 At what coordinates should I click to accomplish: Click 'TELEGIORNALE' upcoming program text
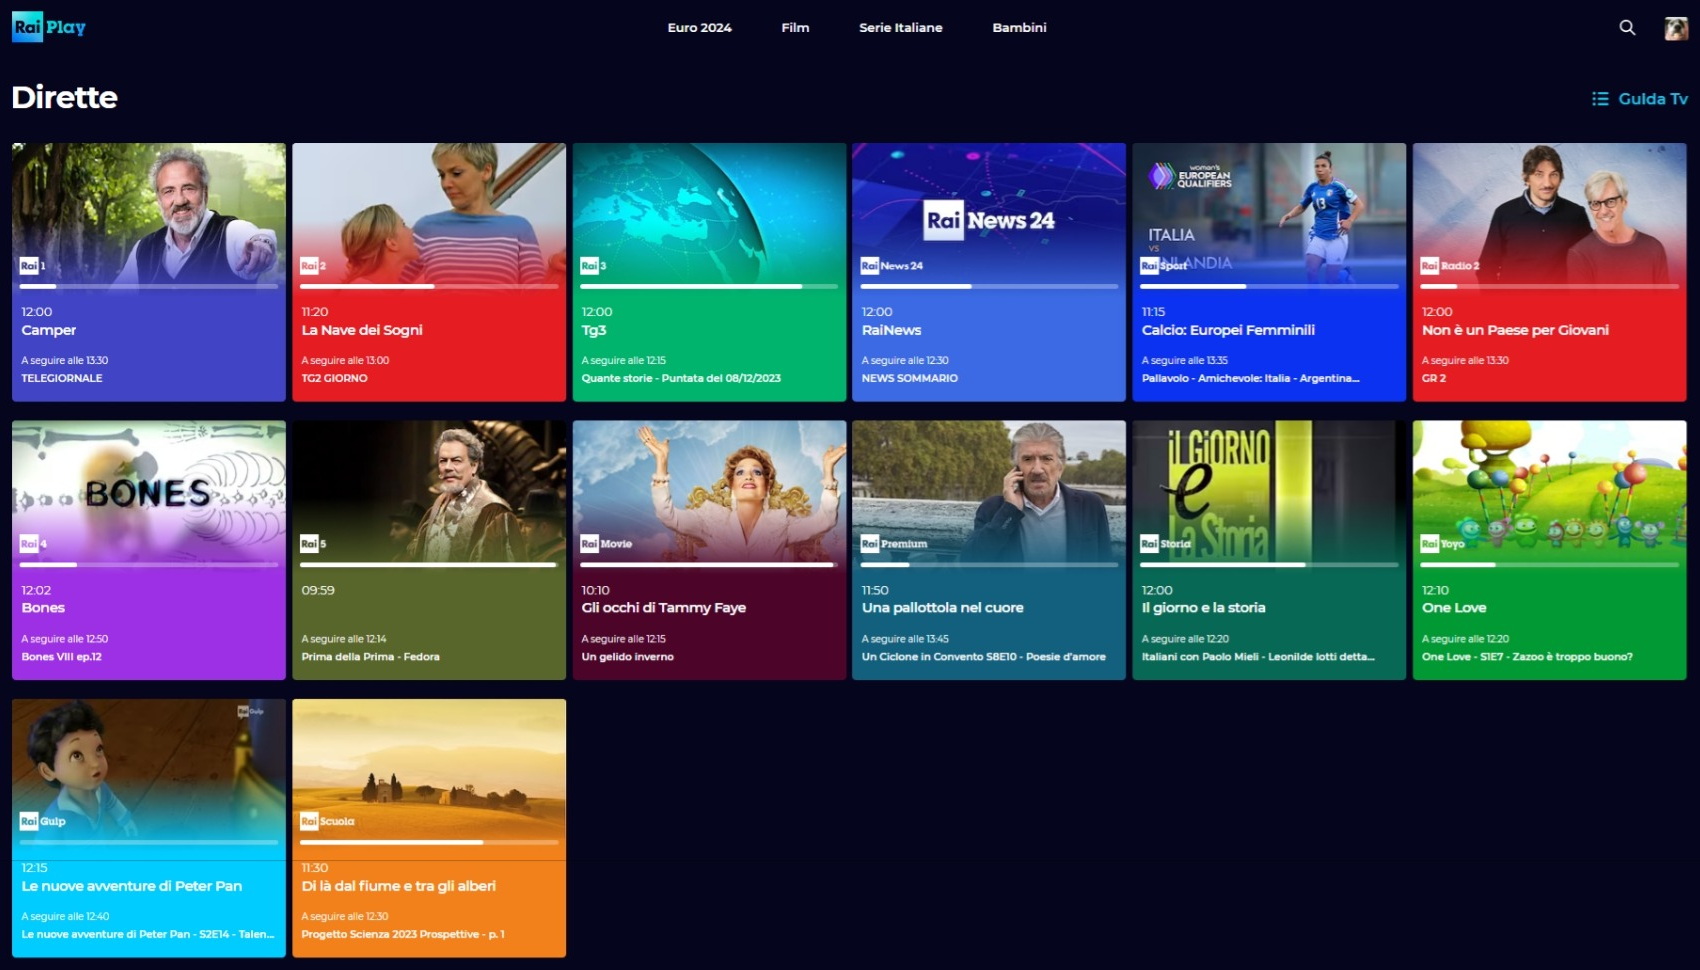62,378
